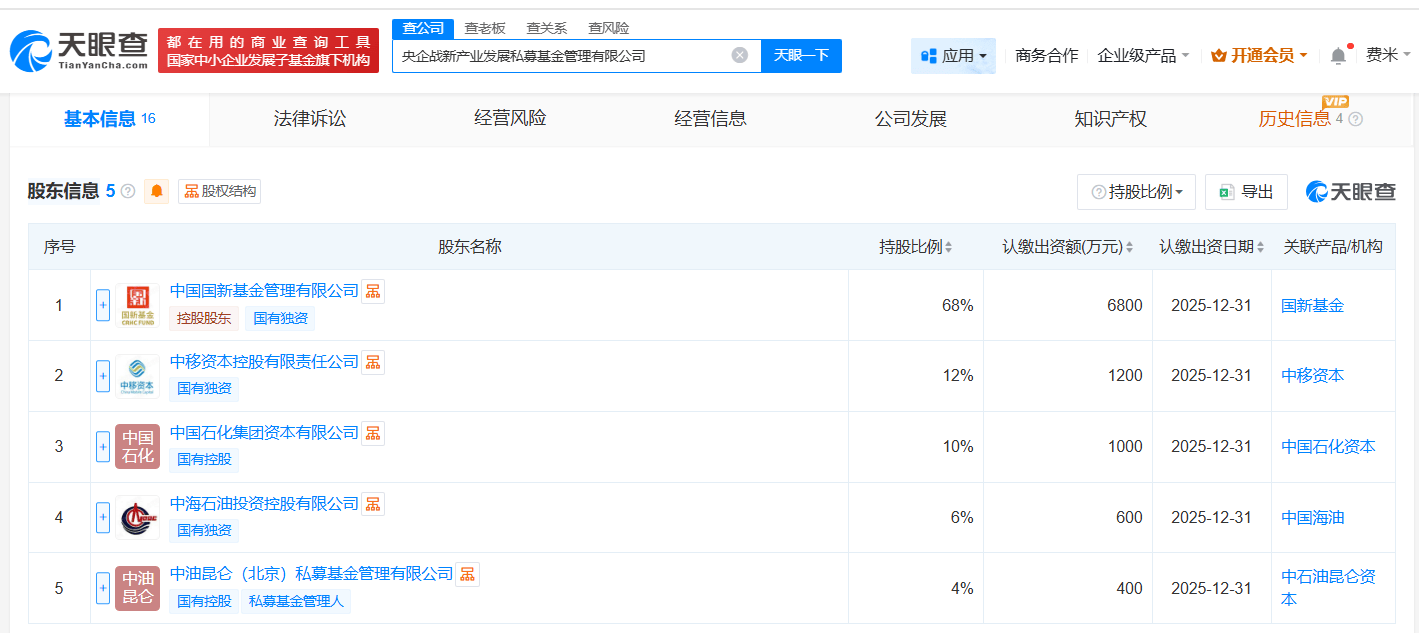Switch to 法律诉讼 tab
The image size is (1419, 633).
310,119
